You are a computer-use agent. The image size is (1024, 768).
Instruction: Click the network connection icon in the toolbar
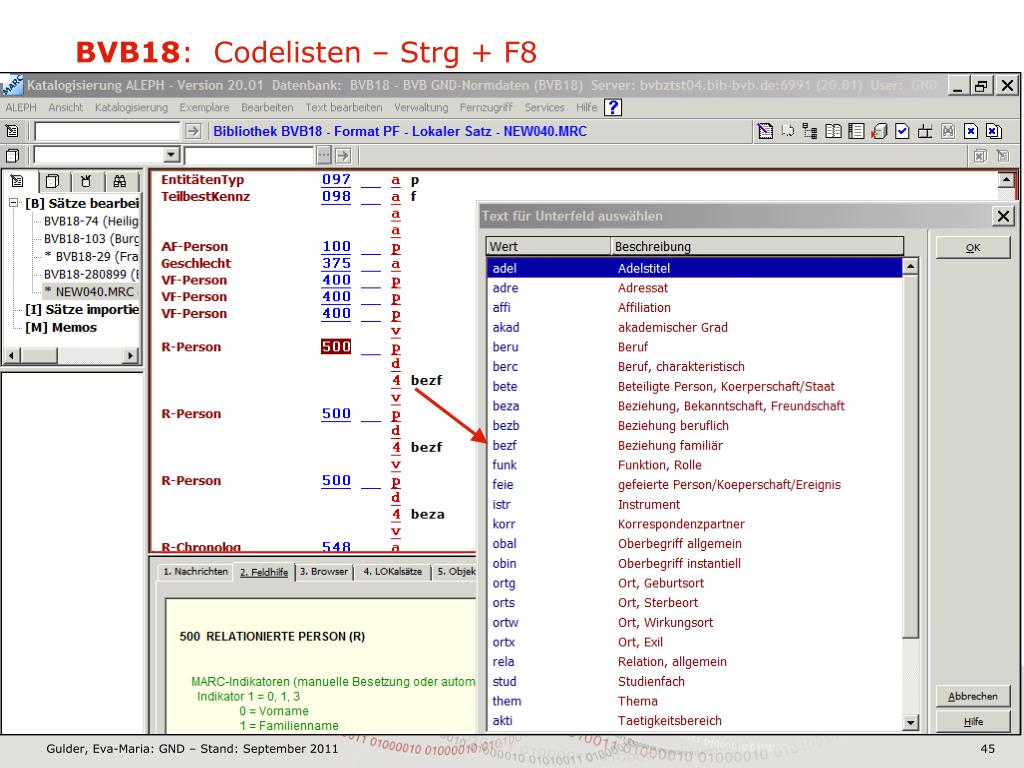click(x=925, y=131)
